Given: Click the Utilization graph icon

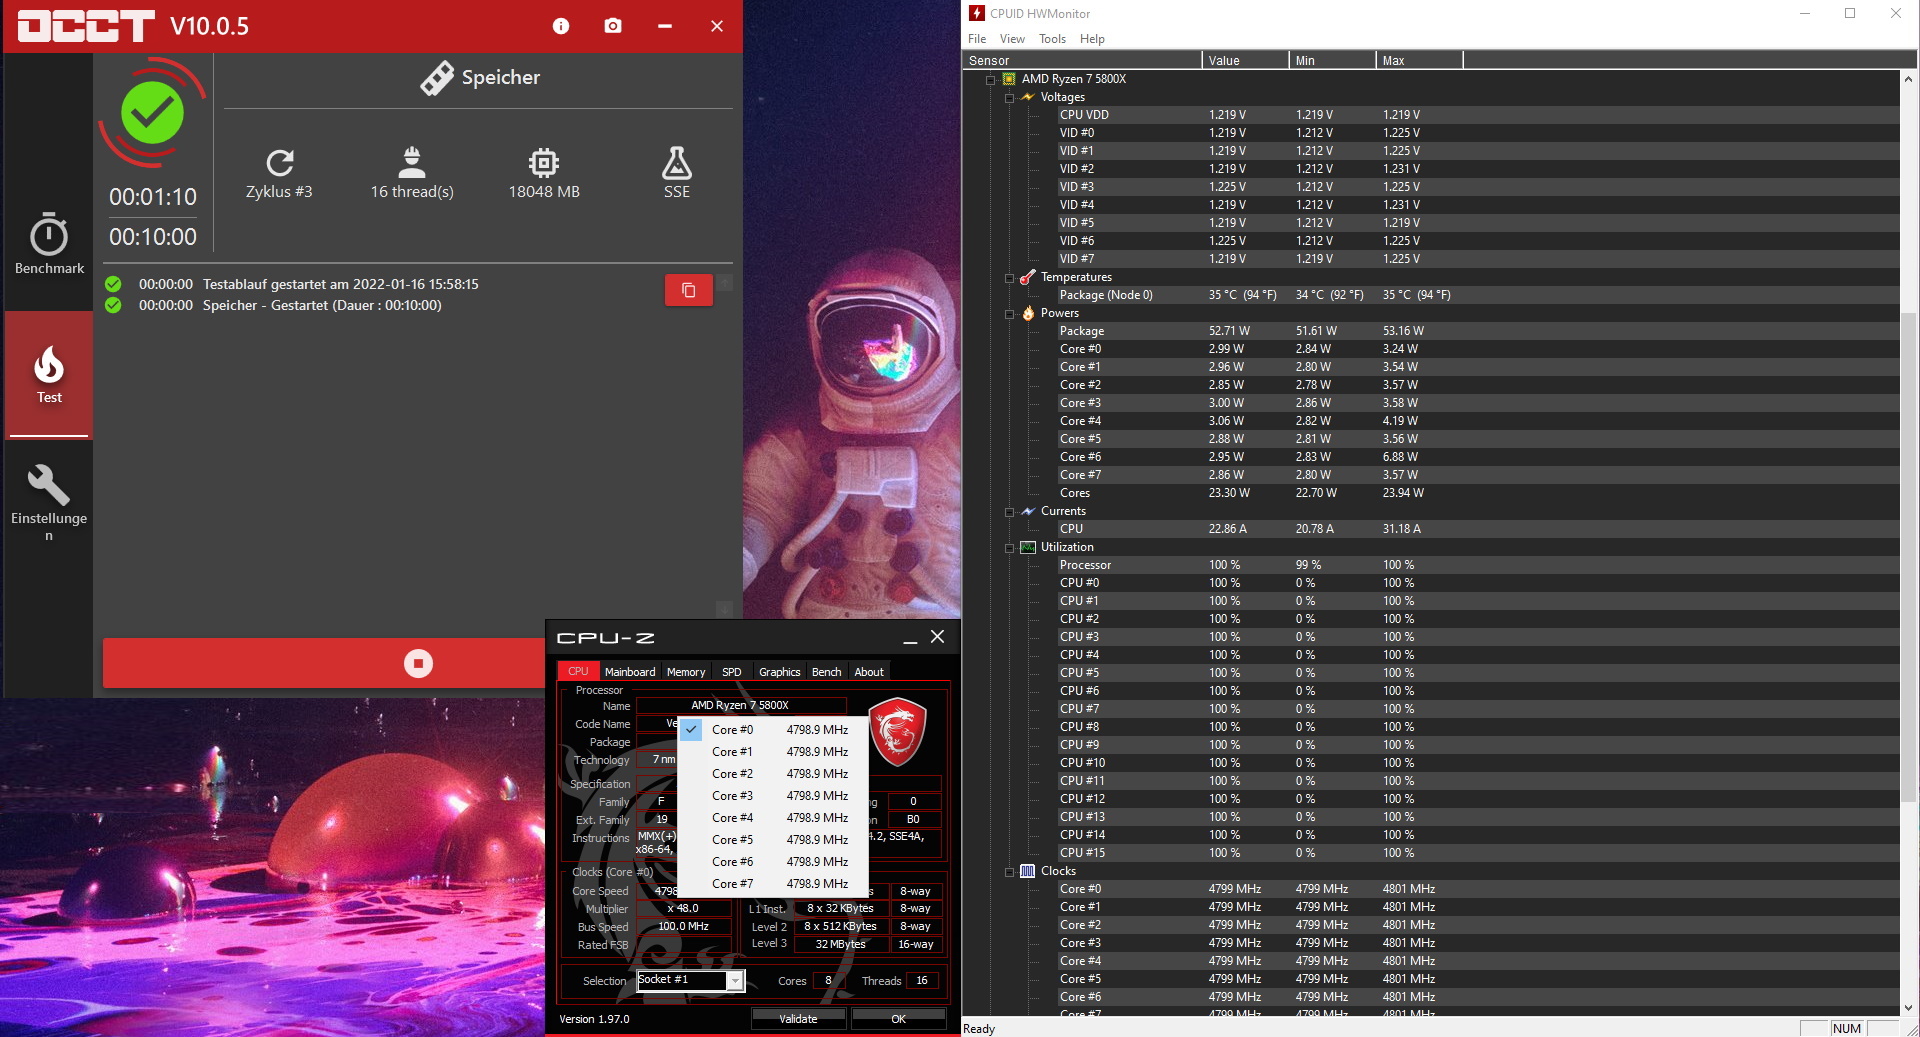Looking at the screenshot, I should [1027, 547].
